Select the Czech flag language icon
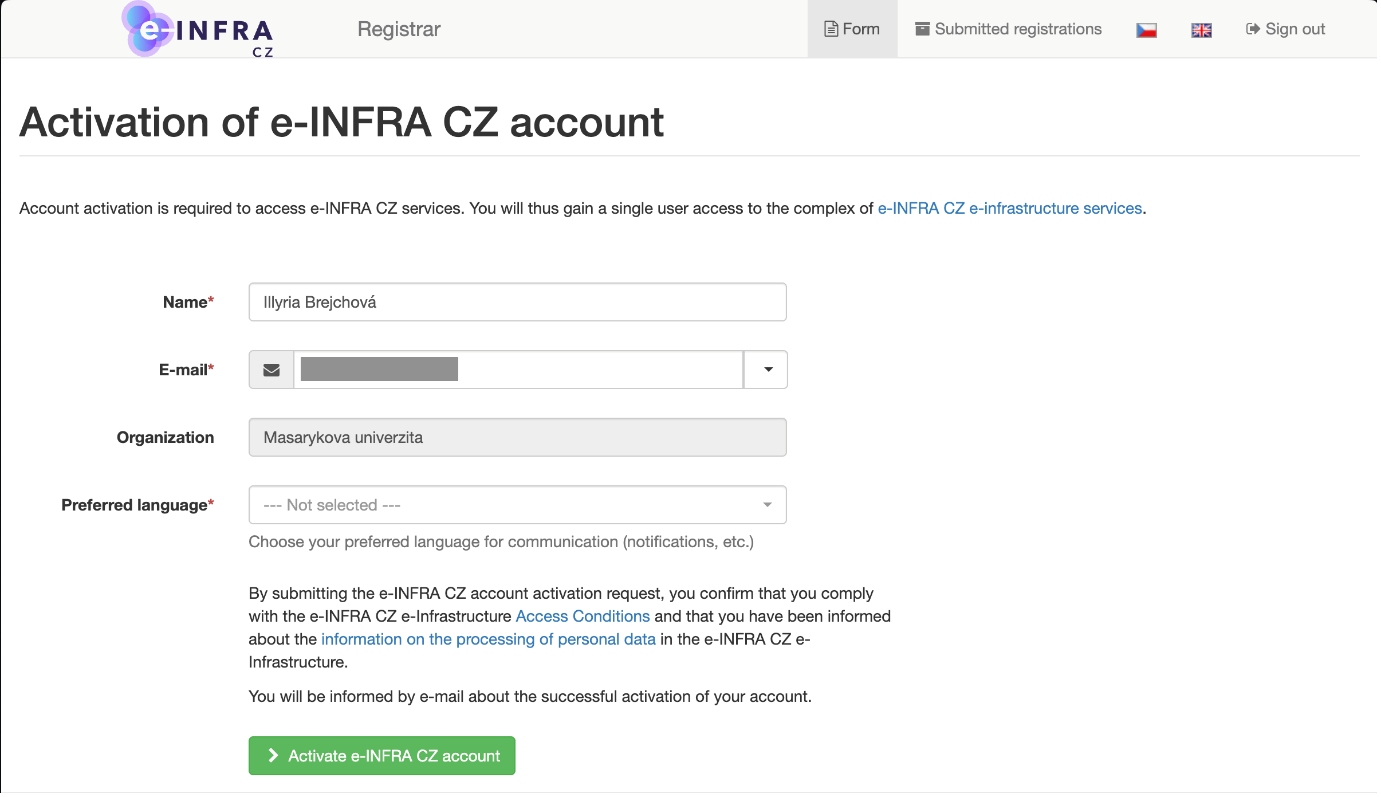1381x797 pixels. tap(1146, 29)
